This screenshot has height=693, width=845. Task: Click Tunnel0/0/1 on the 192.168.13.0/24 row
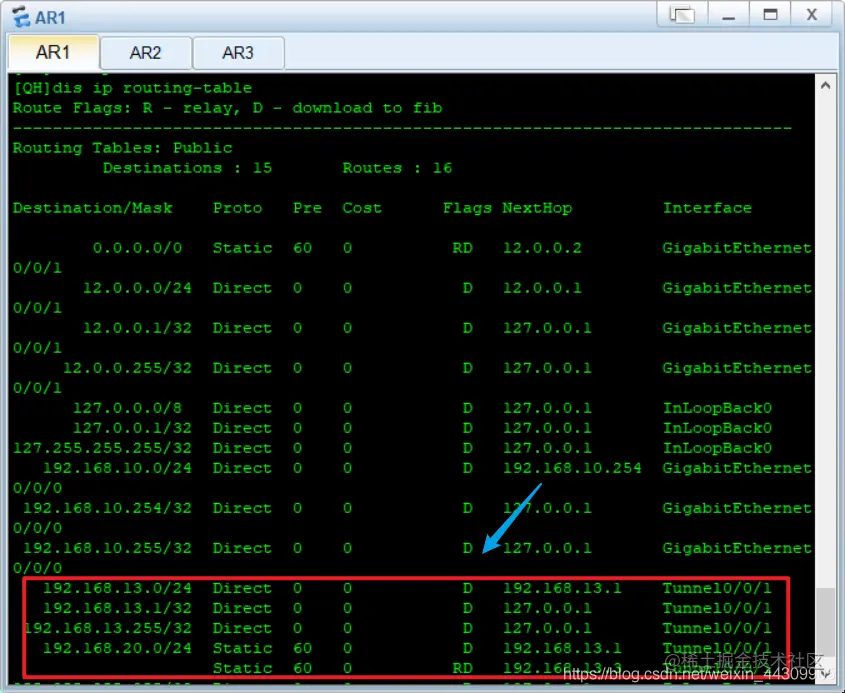[717, 588]
